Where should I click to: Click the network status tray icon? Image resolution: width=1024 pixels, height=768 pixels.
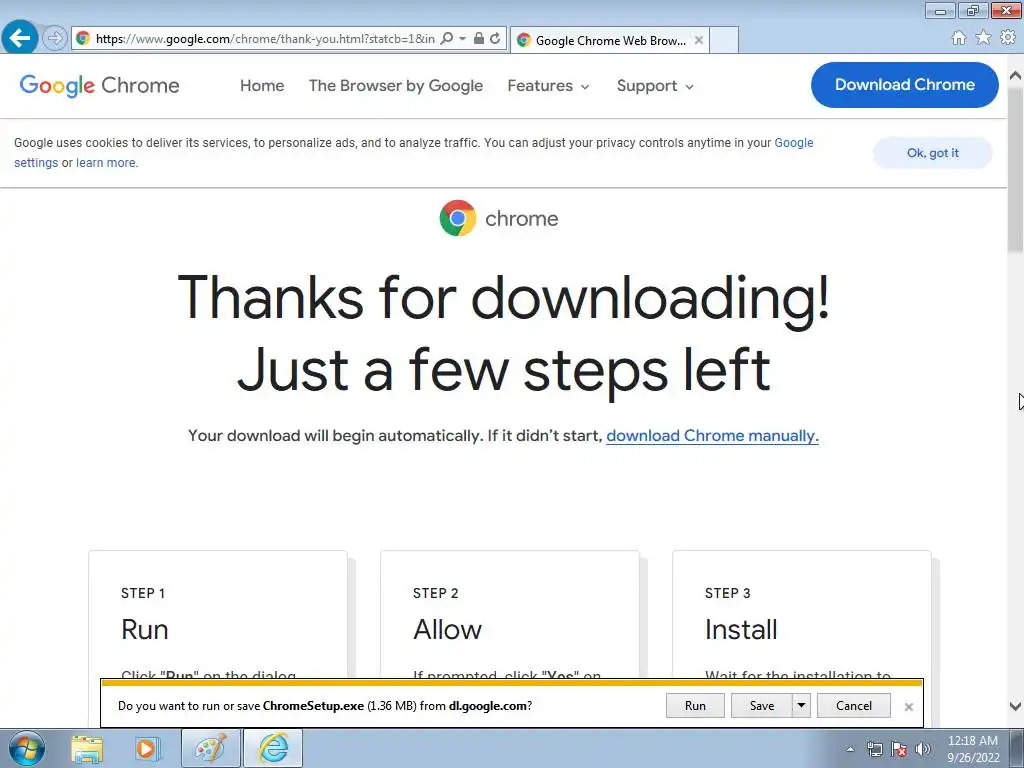tap(875, 749)
